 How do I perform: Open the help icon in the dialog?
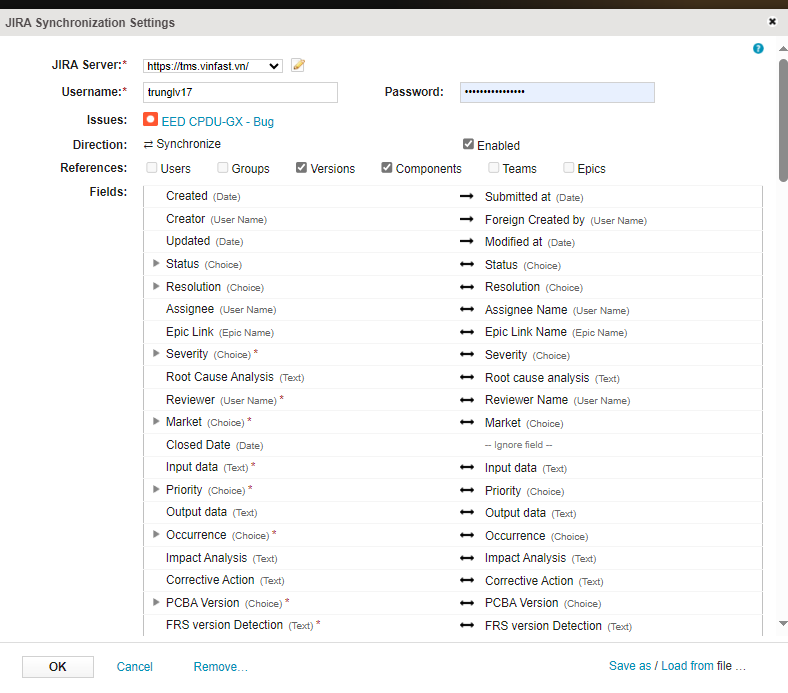click(x=758, y=48)
